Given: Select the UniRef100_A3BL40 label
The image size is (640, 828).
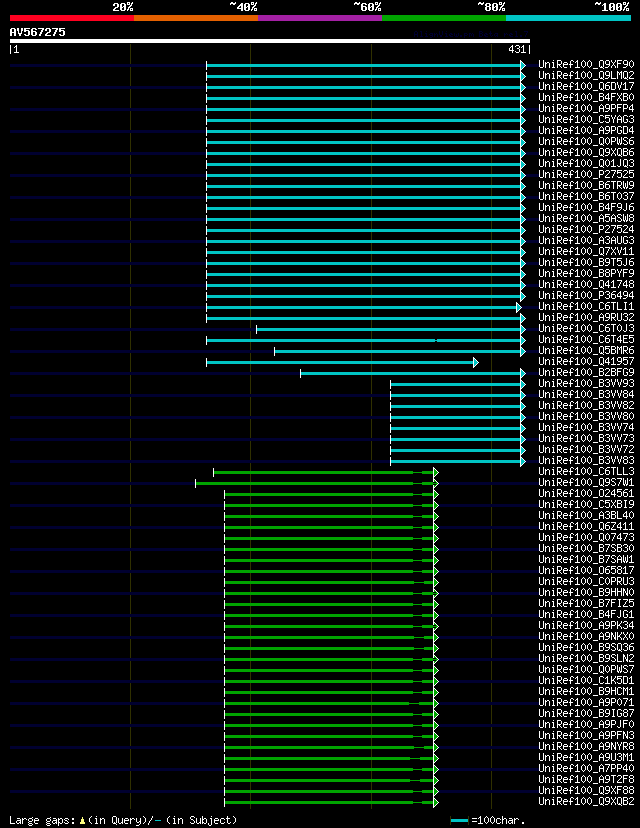Looking at the screenshot, I should [x=586, y=515].
